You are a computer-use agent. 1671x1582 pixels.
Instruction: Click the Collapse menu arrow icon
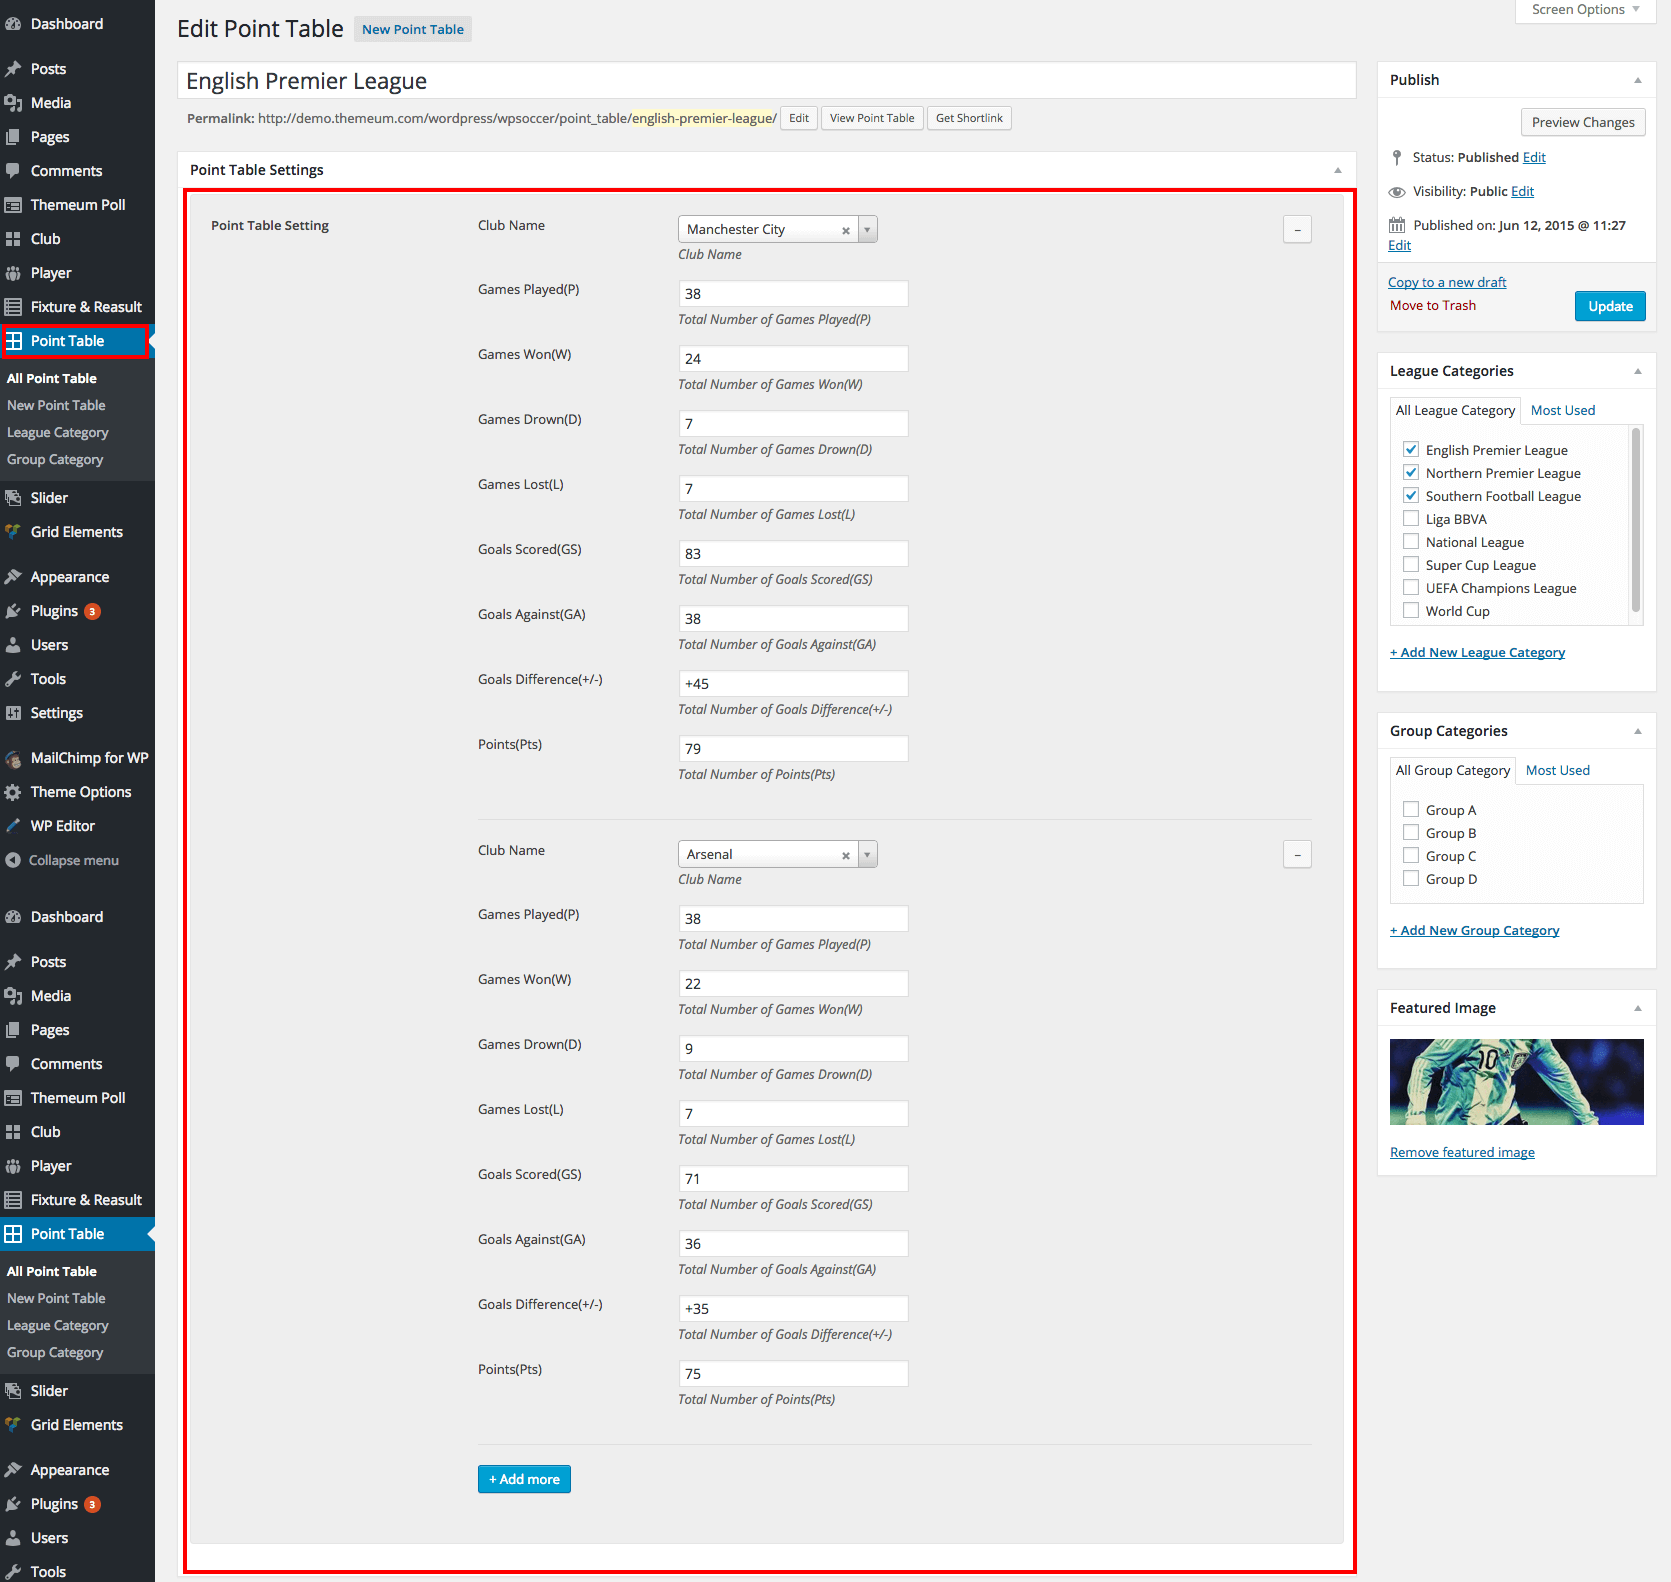(13, 860)
